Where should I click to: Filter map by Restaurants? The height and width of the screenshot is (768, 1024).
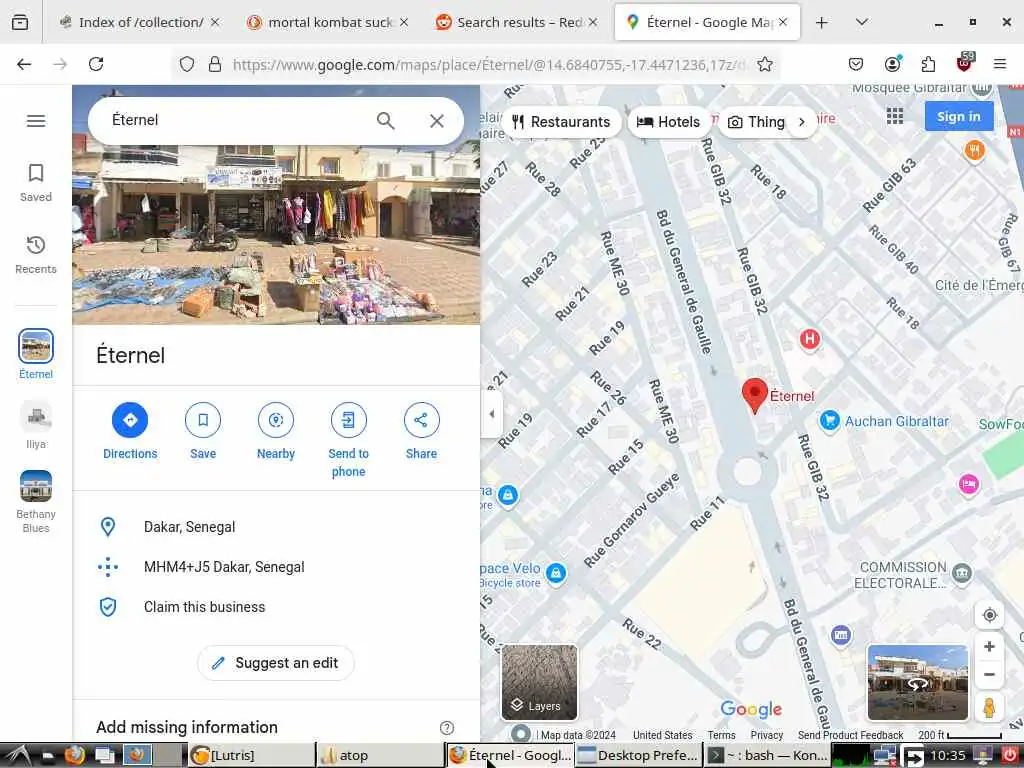(561, 122)
